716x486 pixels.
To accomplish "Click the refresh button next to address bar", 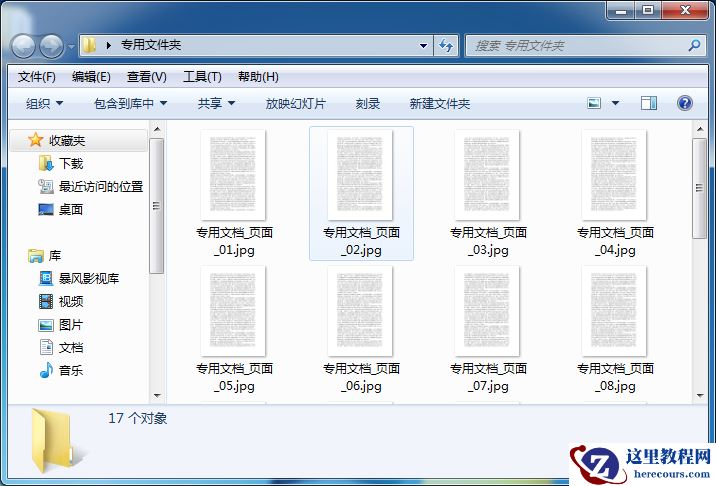I will [x=446, y=45].
